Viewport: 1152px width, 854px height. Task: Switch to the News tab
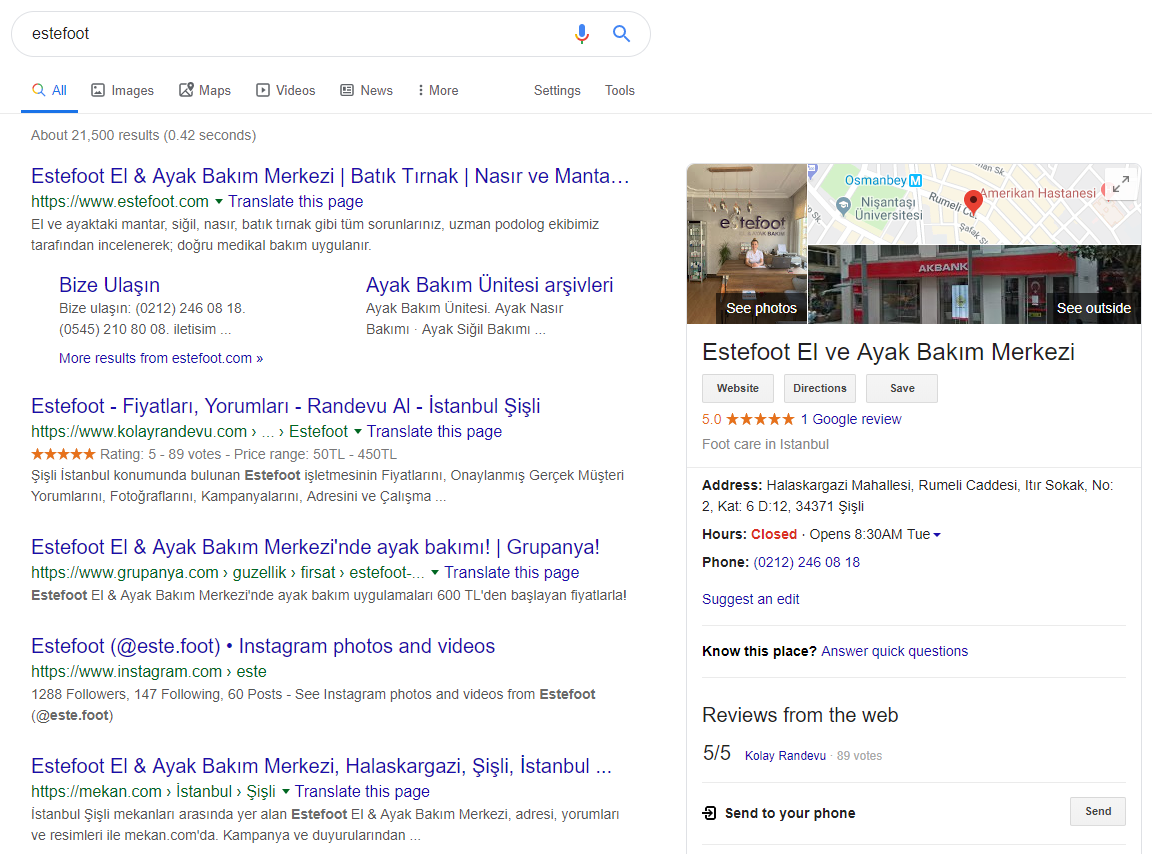[367, 90]
